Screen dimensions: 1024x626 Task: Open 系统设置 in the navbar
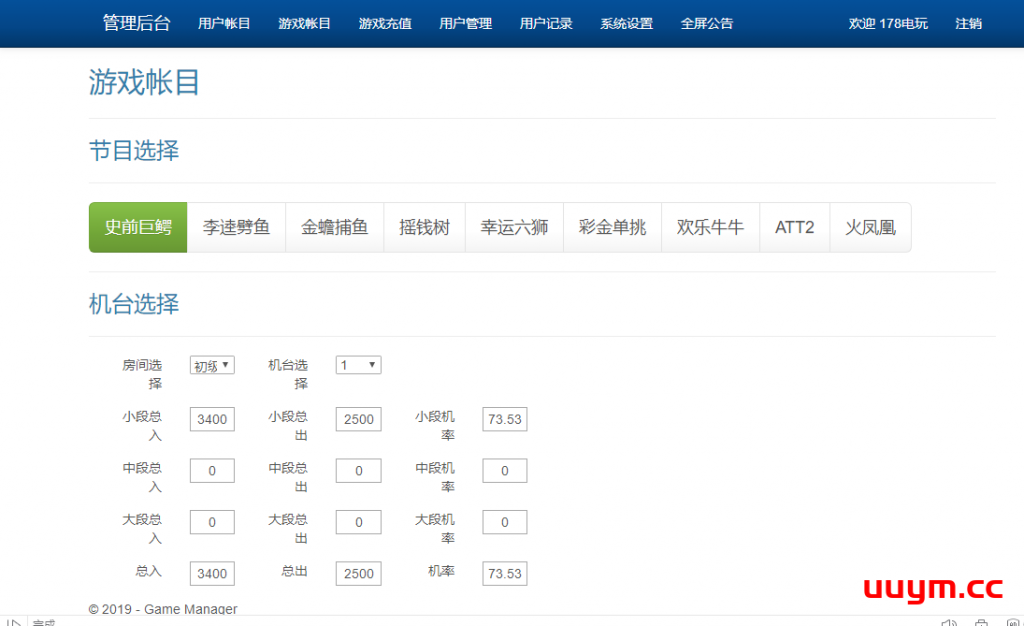pos(626,23)
